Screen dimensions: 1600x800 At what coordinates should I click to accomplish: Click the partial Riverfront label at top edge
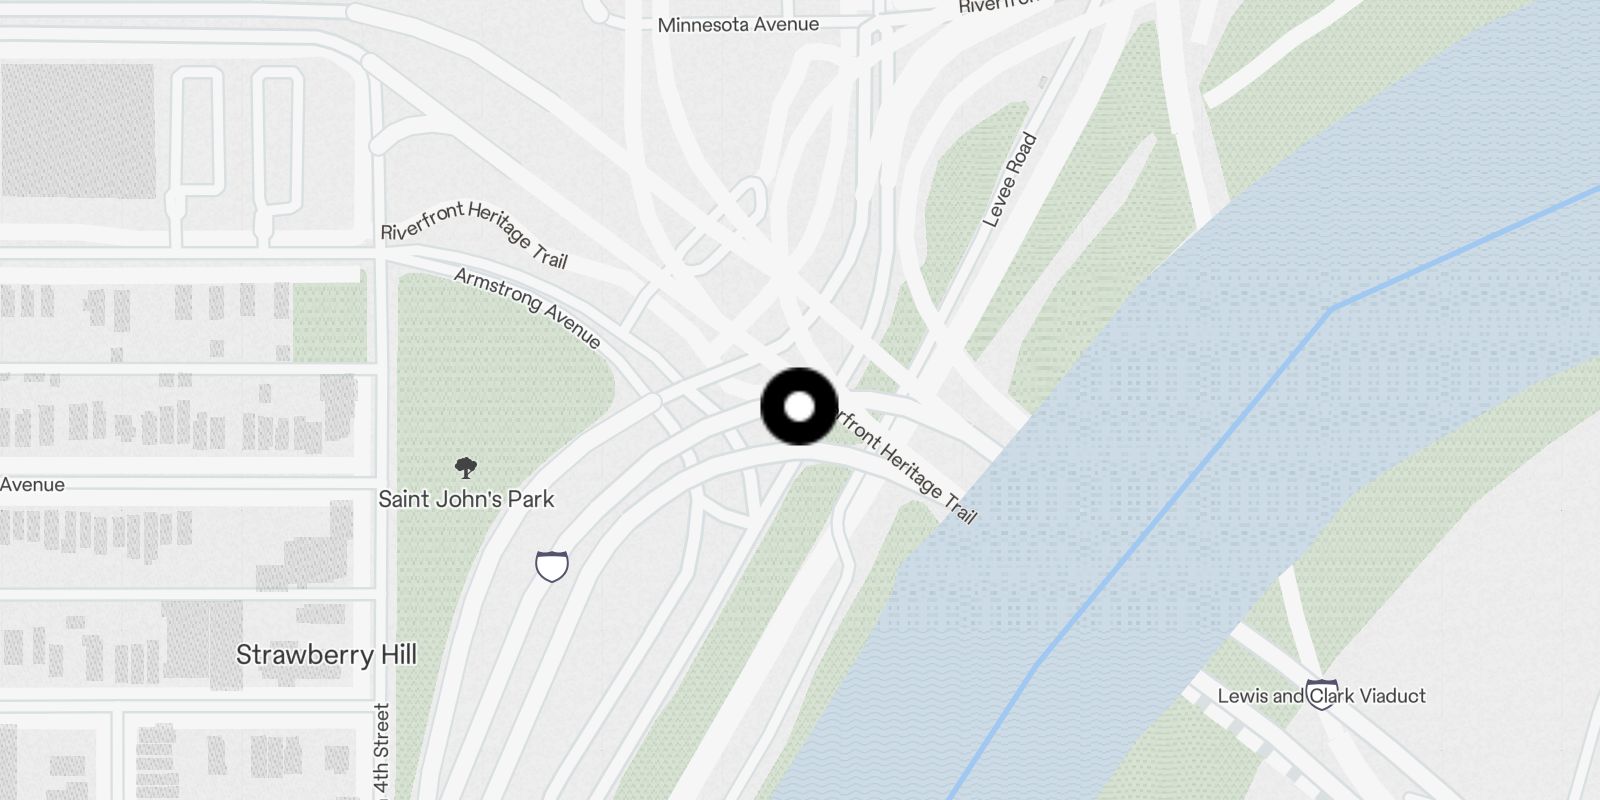(998, 6)
